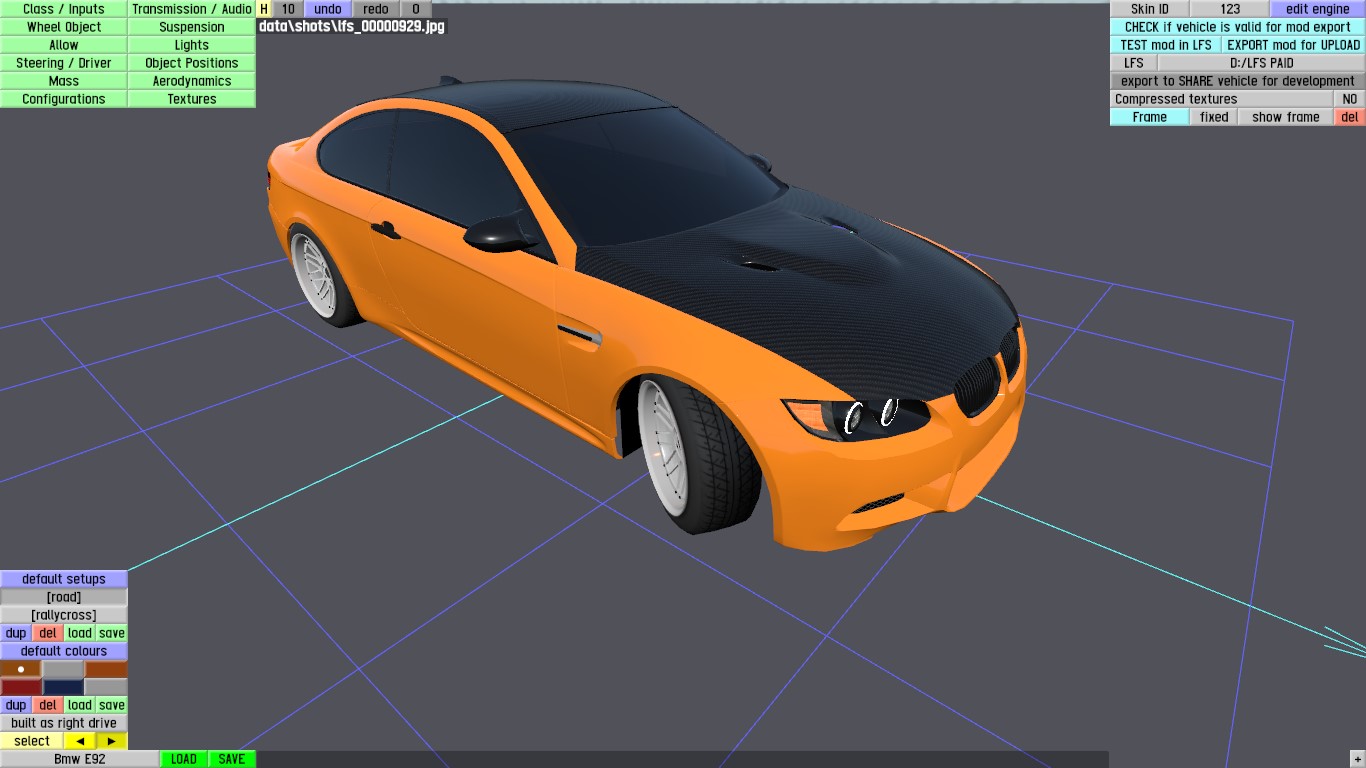Click the lfs_00000929.jpg screenshot path text
The image size is (1366, 768).
tap(351, 27)
